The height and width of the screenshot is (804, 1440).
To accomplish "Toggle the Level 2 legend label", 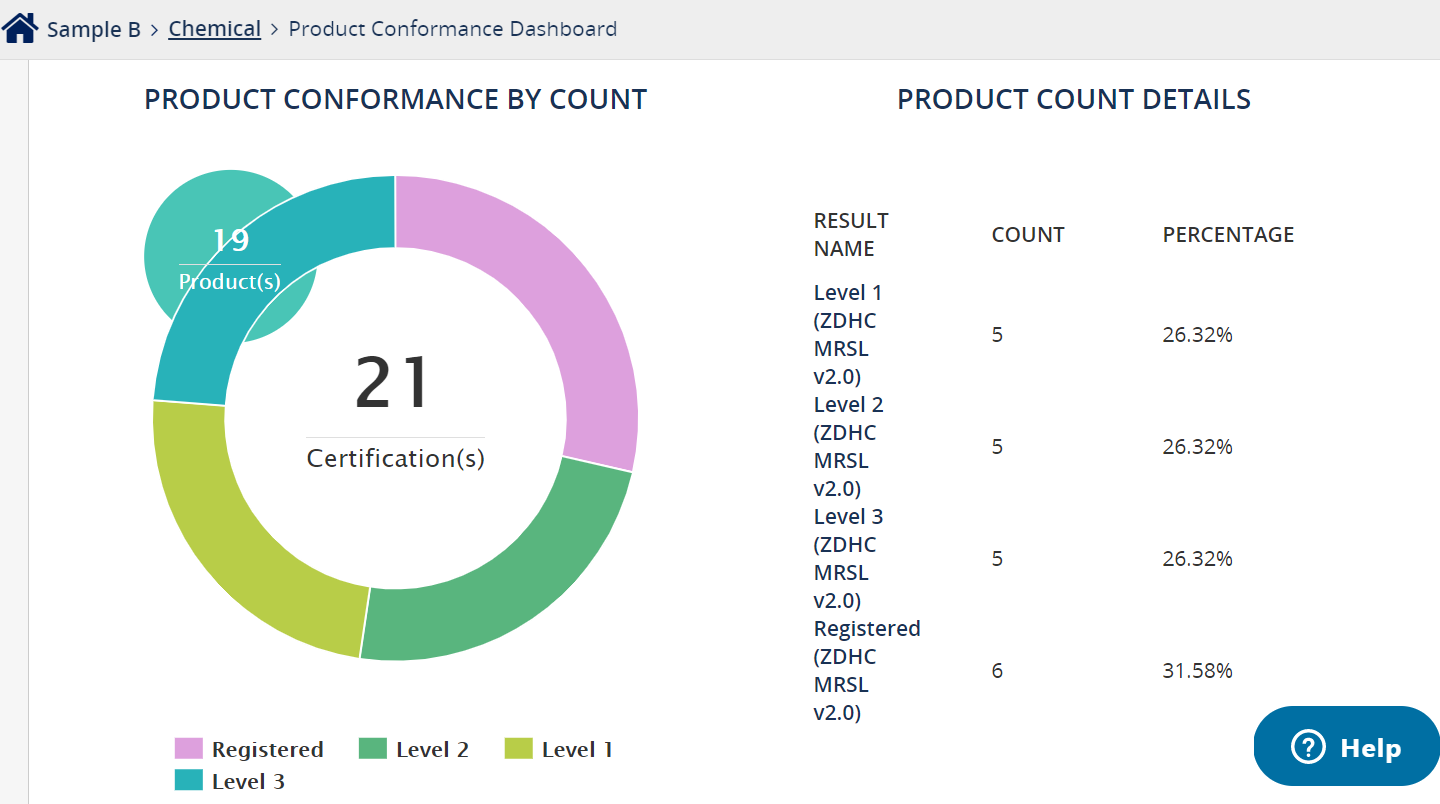I will click(432, 749).
